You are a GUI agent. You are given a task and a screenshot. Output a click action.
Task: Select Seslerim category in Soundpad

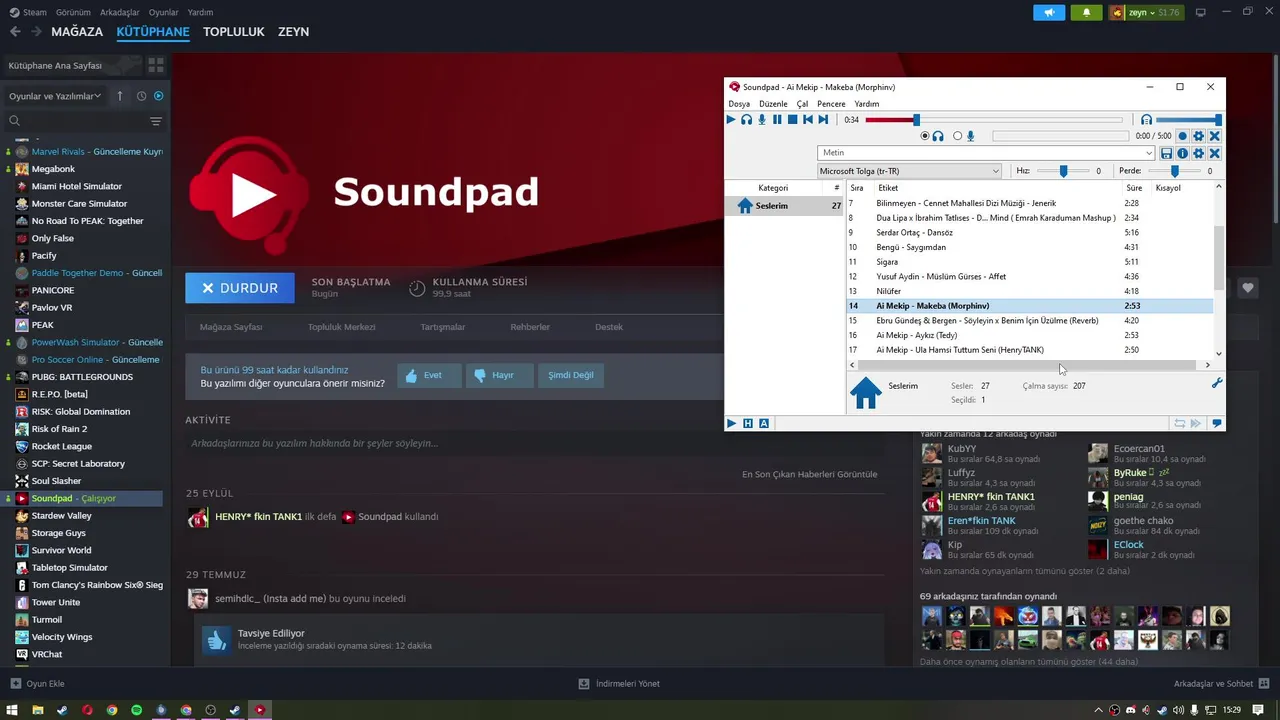tap(785, 206)
